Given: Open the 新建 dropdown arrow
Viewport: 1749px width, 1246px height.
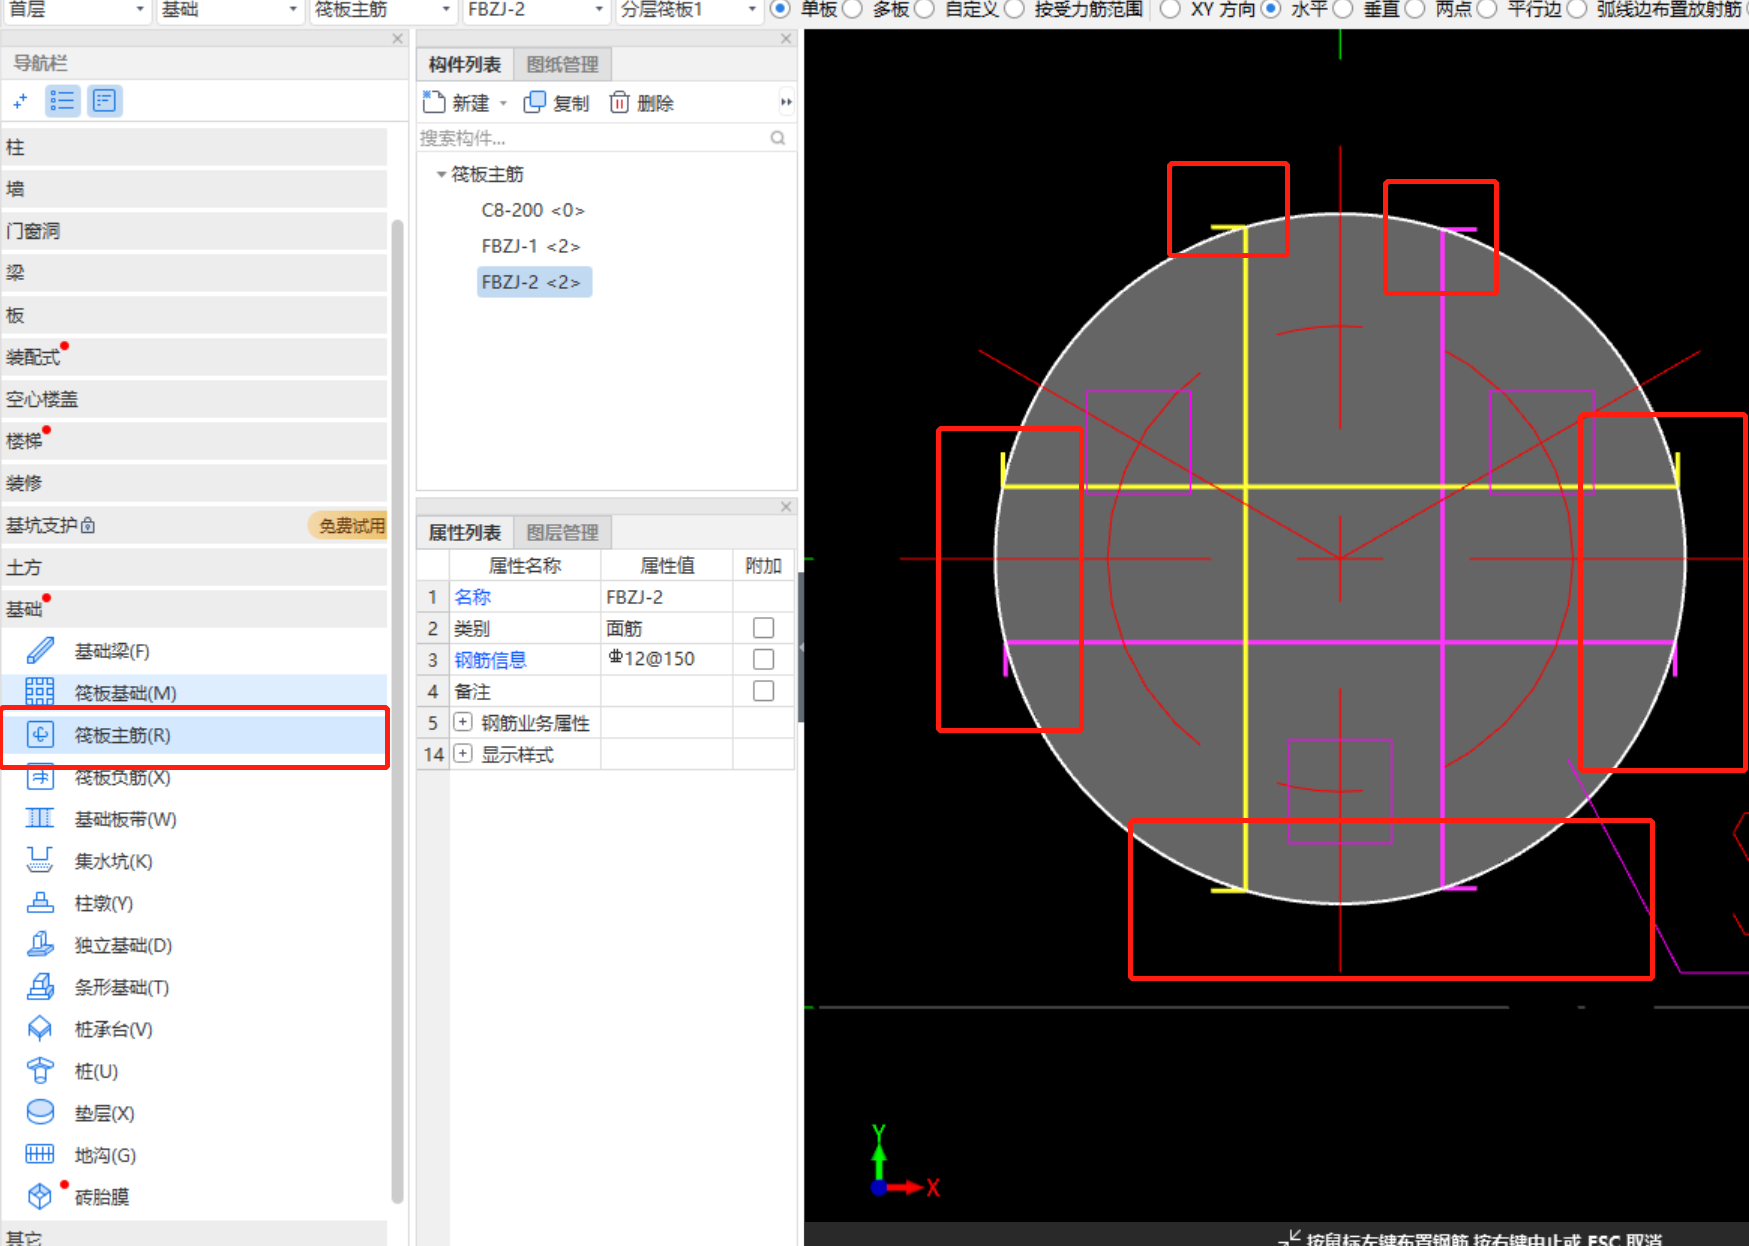Looking at the screenshot, I should click(x=503, y=103).
